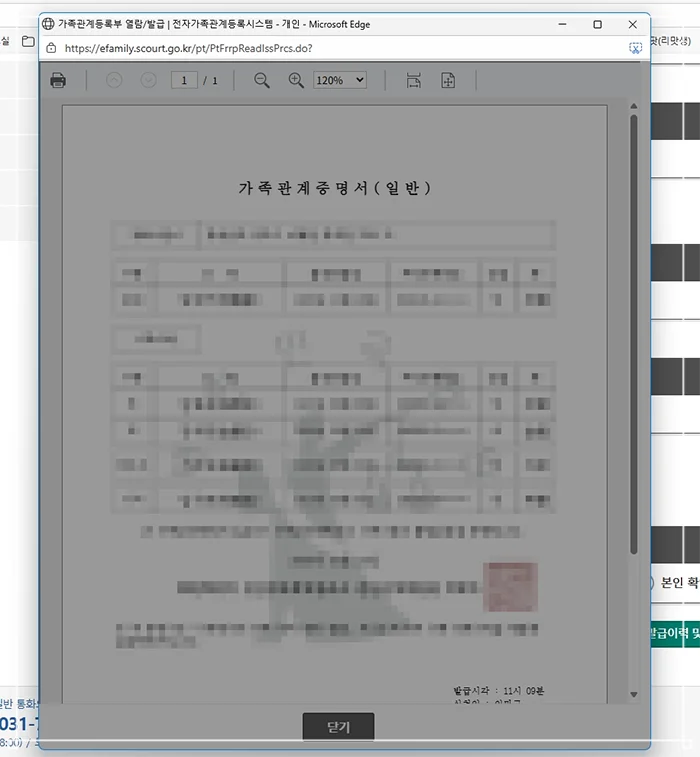Screen dimensions: 700x757
Task: Click the site info lock icon
Action: pyautogui.click(x=52, y=48)
